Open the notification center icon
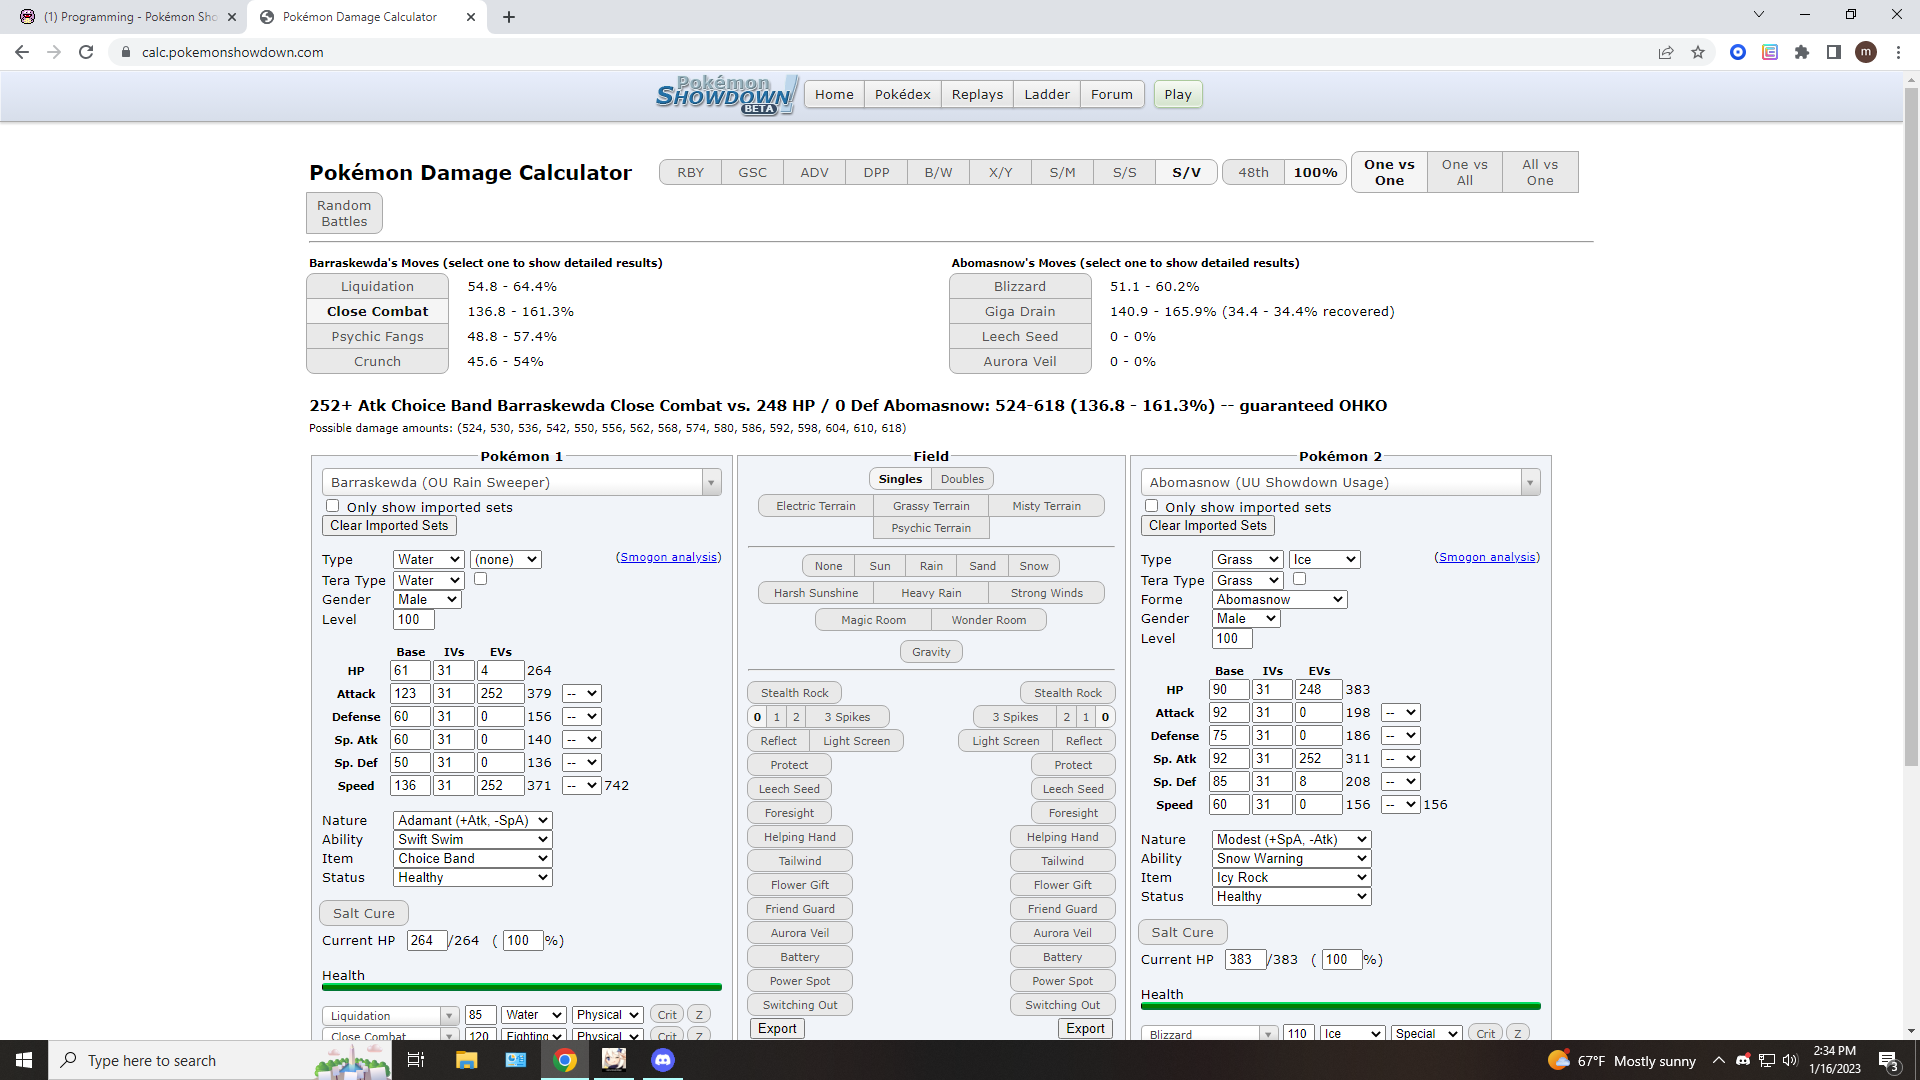 pyautogui.click(x=1889, y=1060)
